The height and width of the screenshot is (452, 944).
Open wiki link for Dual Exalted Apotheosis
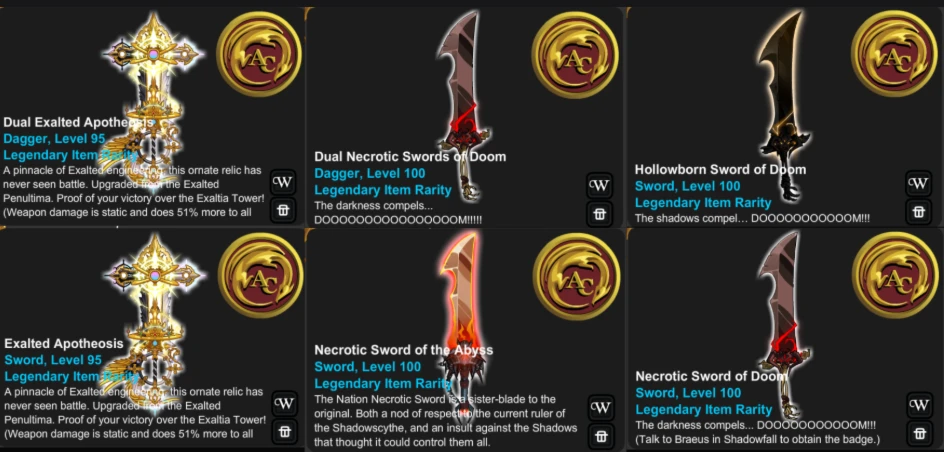coord(283,182)
